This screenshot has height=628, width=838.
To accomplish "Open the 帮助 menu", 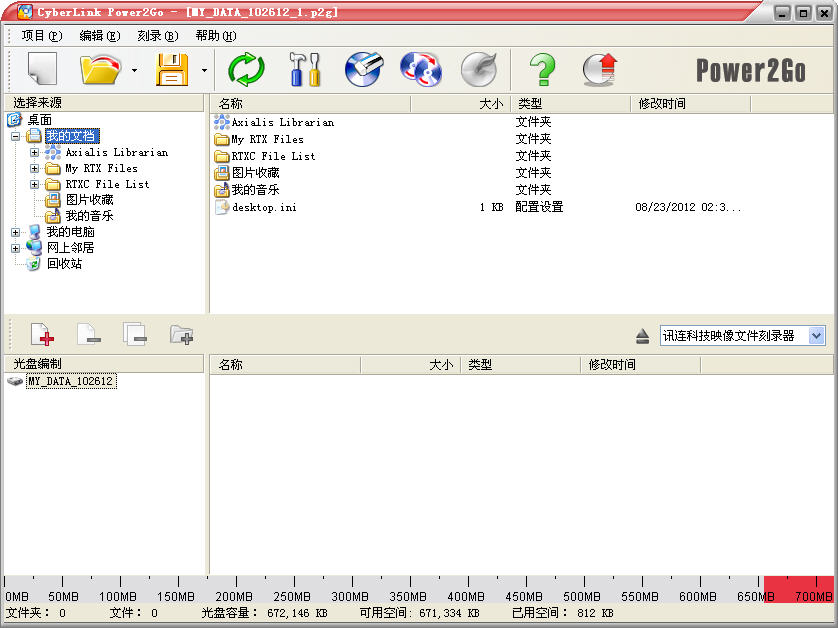I will point(215,35).
